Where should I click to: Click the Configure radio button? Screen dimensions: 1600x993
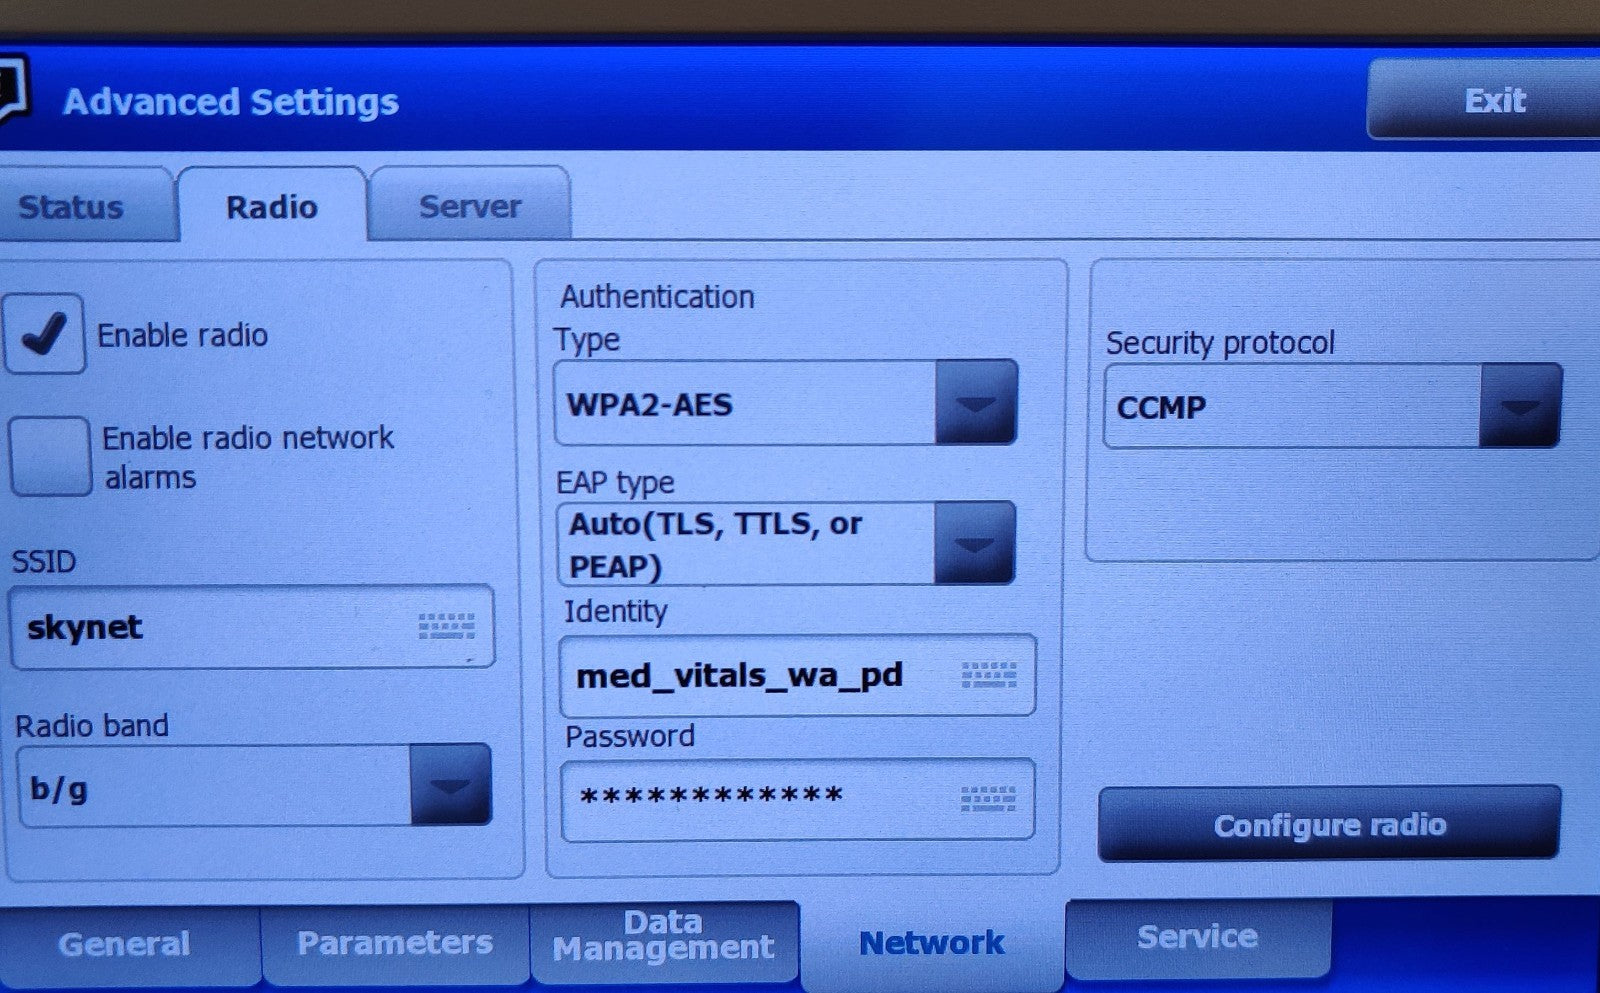click(1330, 824)
